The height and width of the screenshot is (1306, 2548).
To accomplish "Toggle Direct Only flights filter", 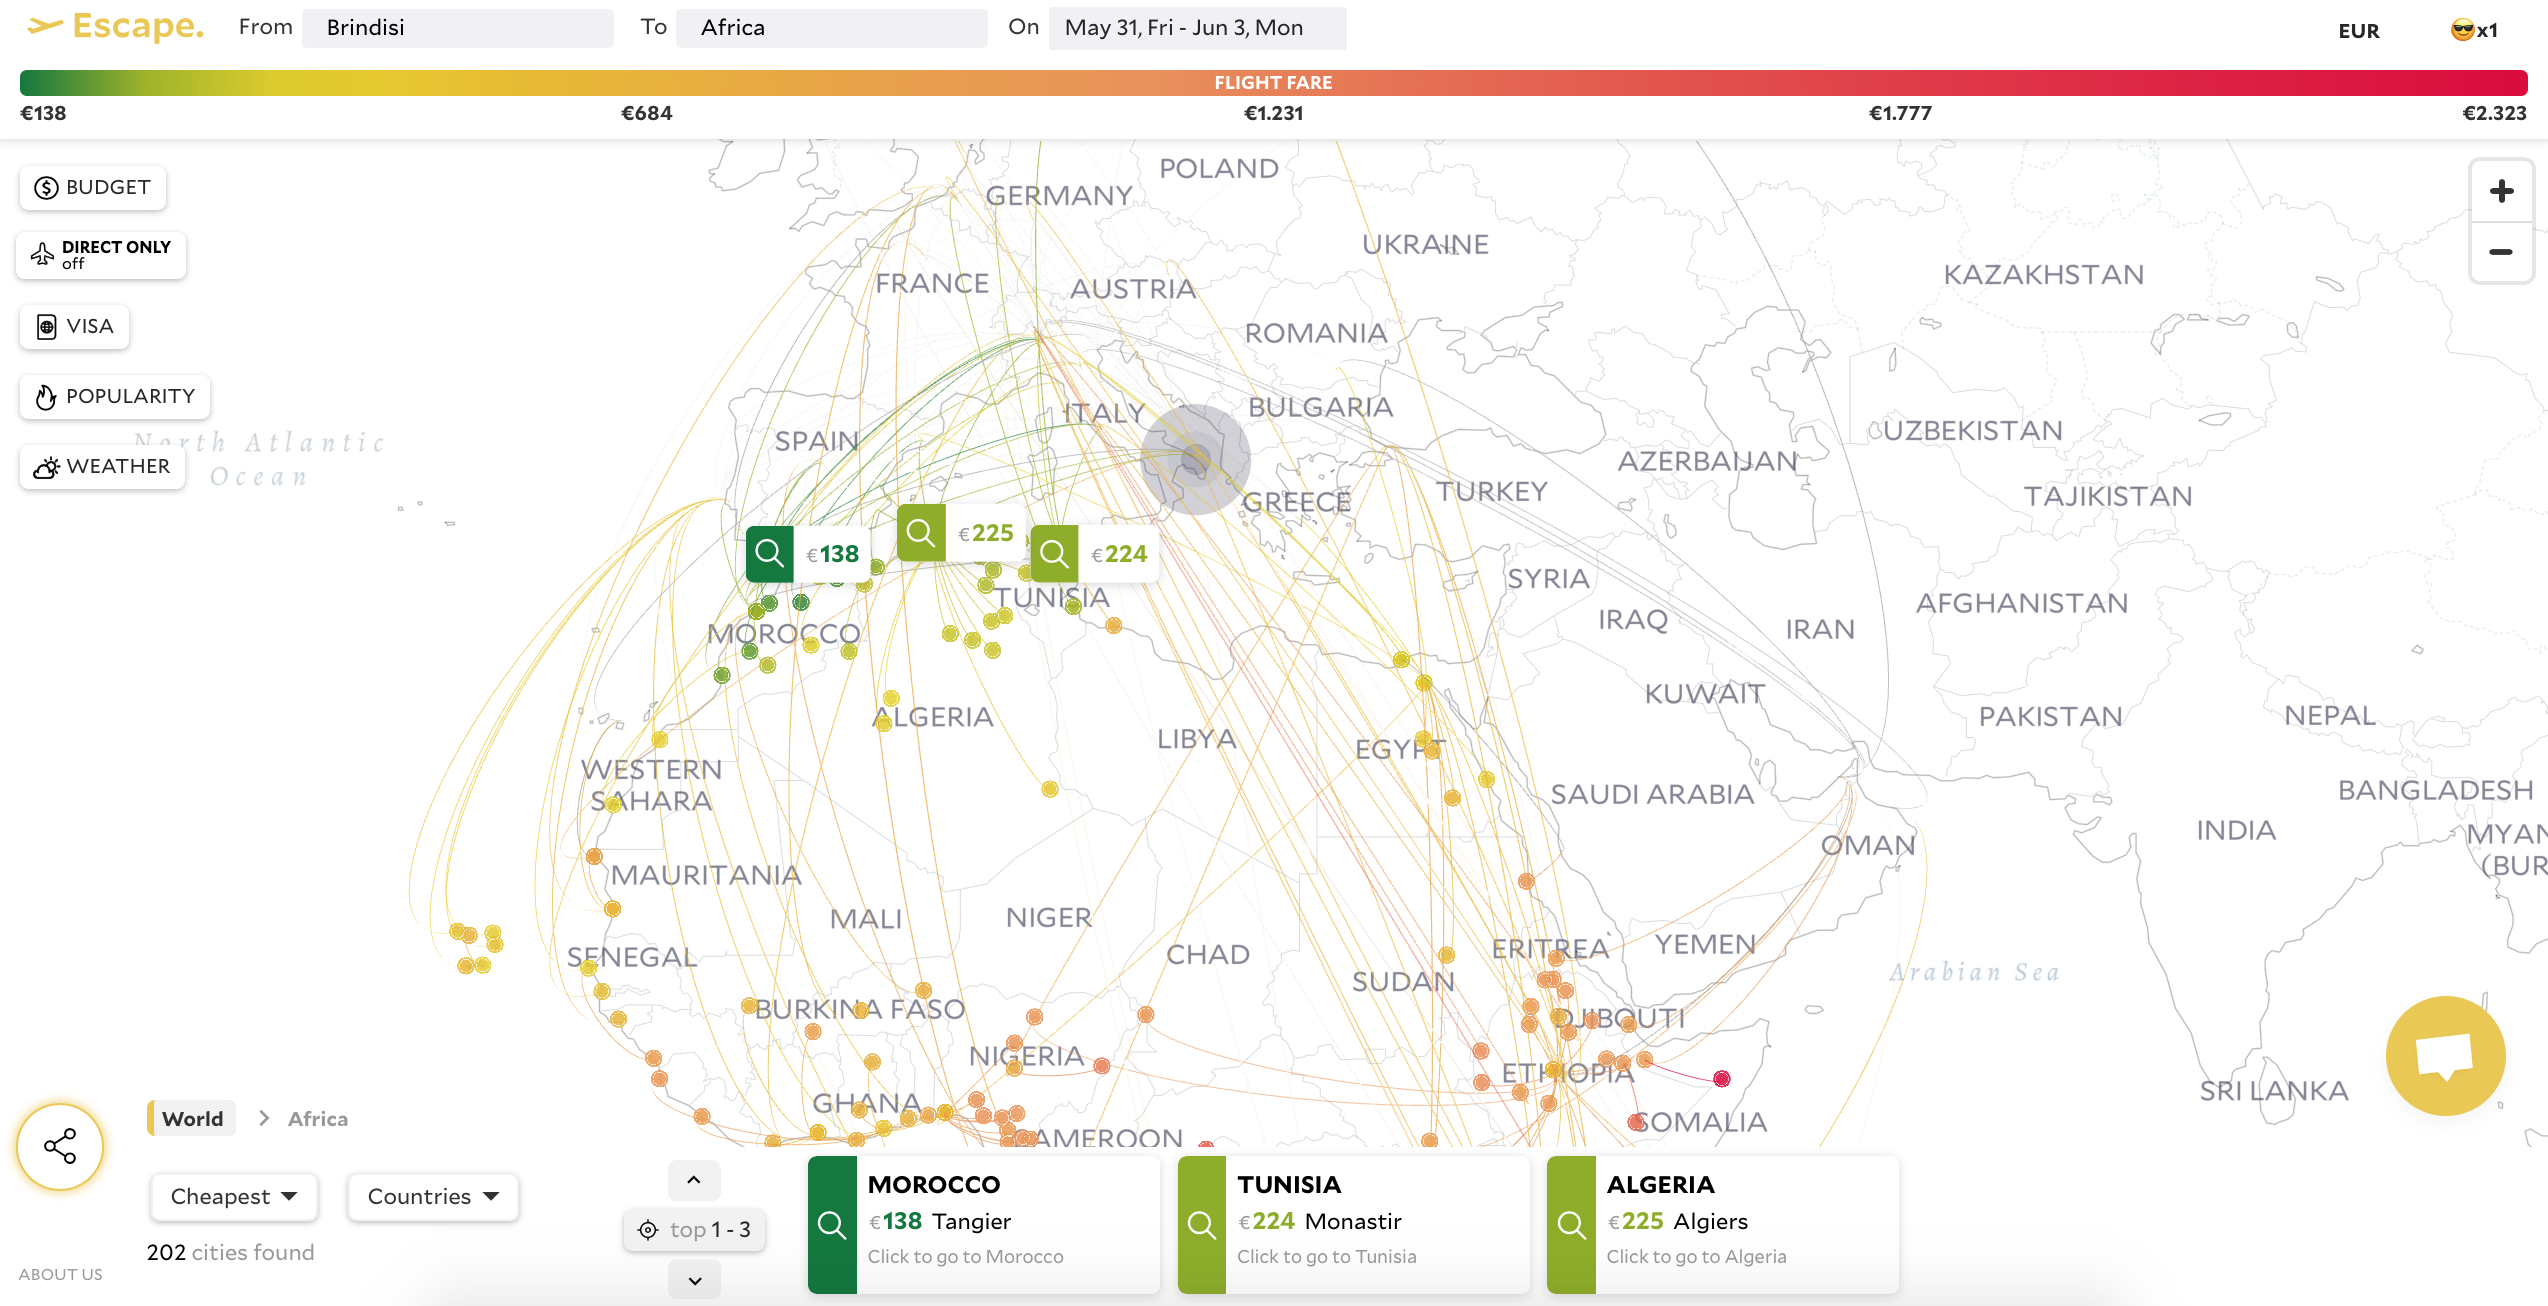I will coord(101,255).
